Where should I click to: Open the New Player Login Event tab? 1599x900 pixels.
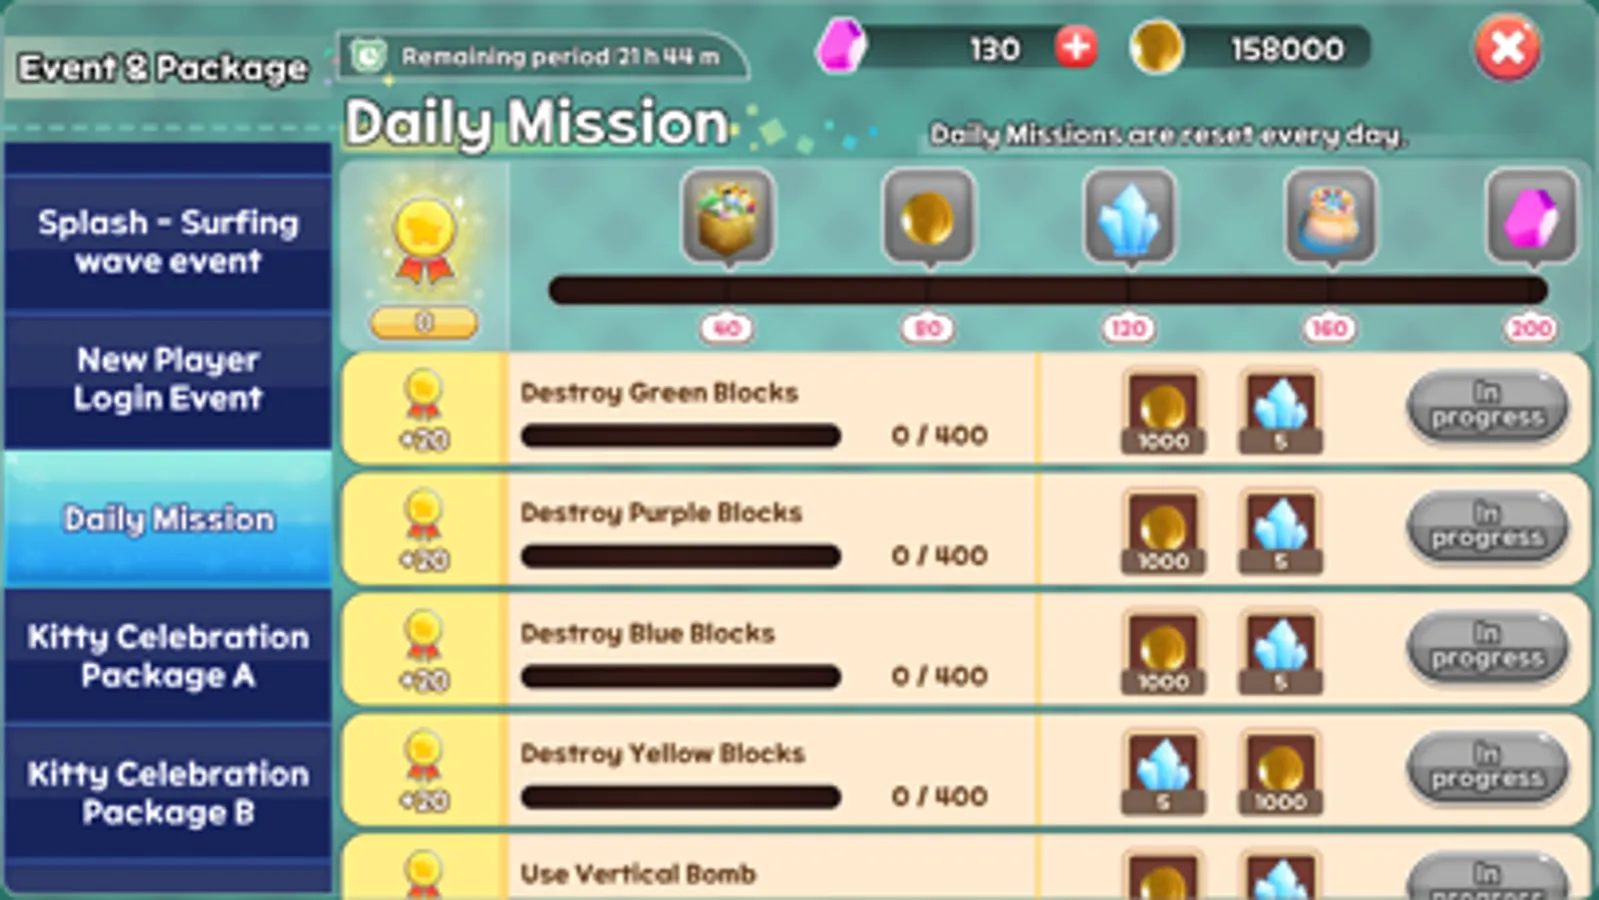click(168, 380)
